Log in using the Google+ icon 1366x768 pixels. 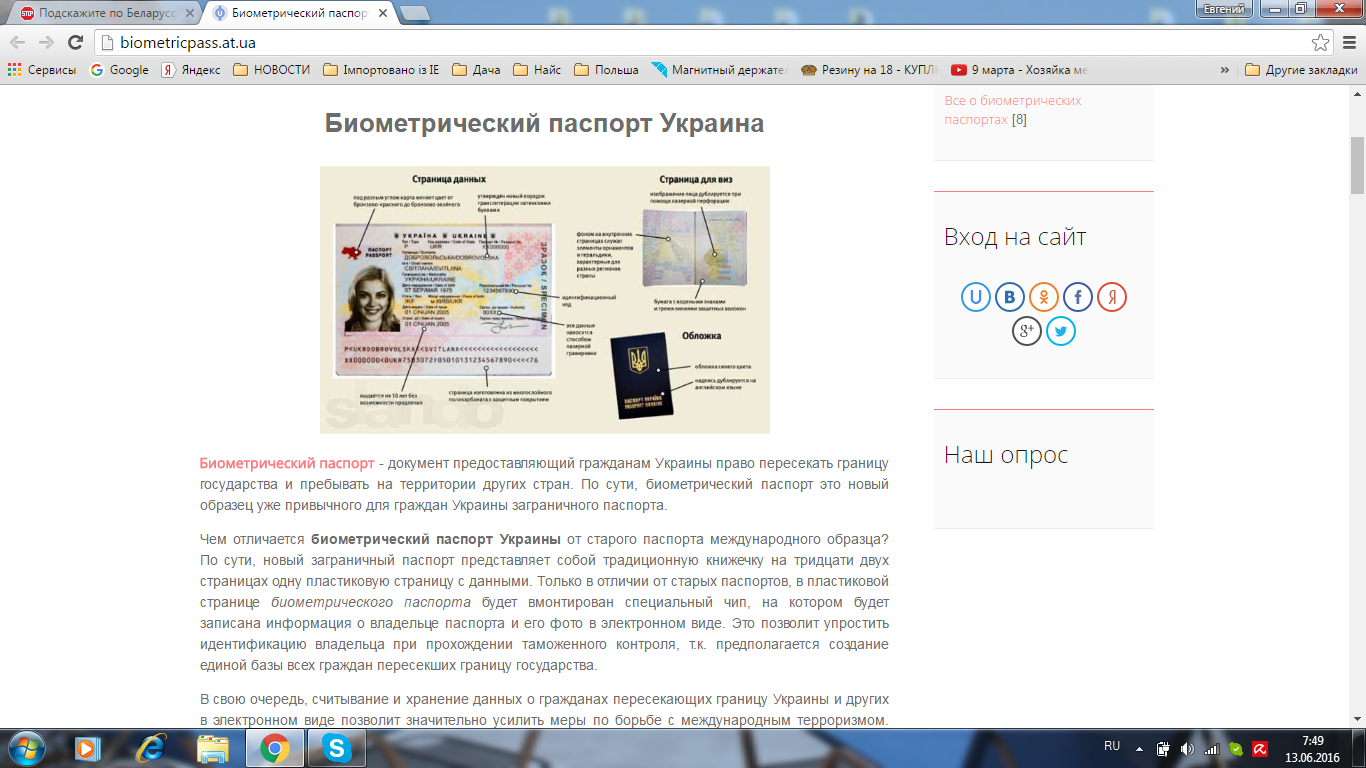1027,331
